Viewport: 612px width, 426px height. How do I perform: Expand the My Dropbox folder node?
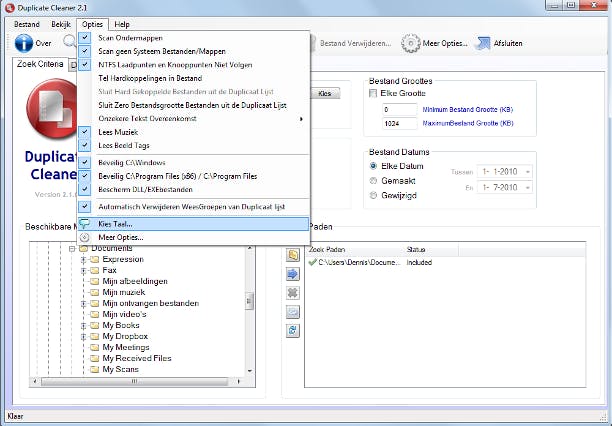pyautogui.click(x=83, y=336)
